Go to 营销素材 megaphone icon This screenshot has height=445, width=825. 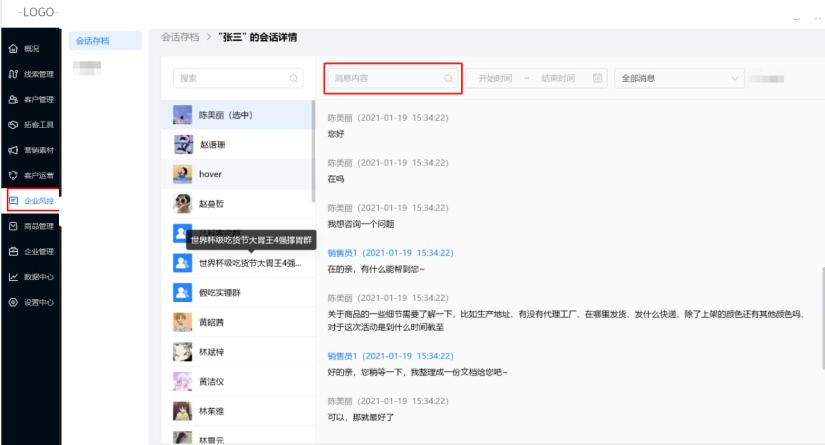[x=13, y=150]
